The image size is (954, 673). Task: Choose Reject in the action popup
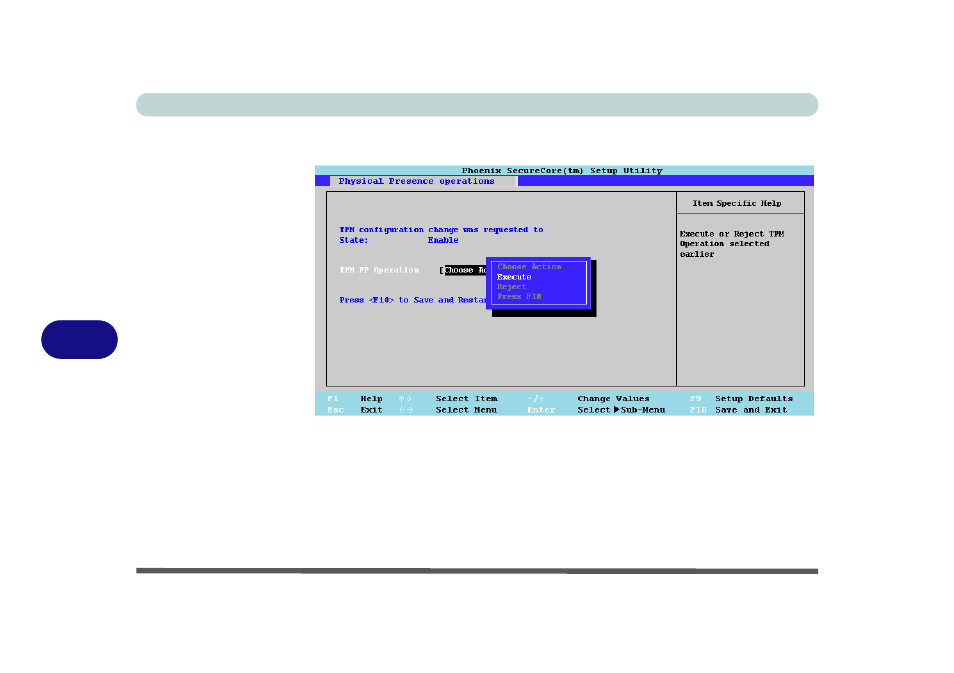click(x=511, y=287)
